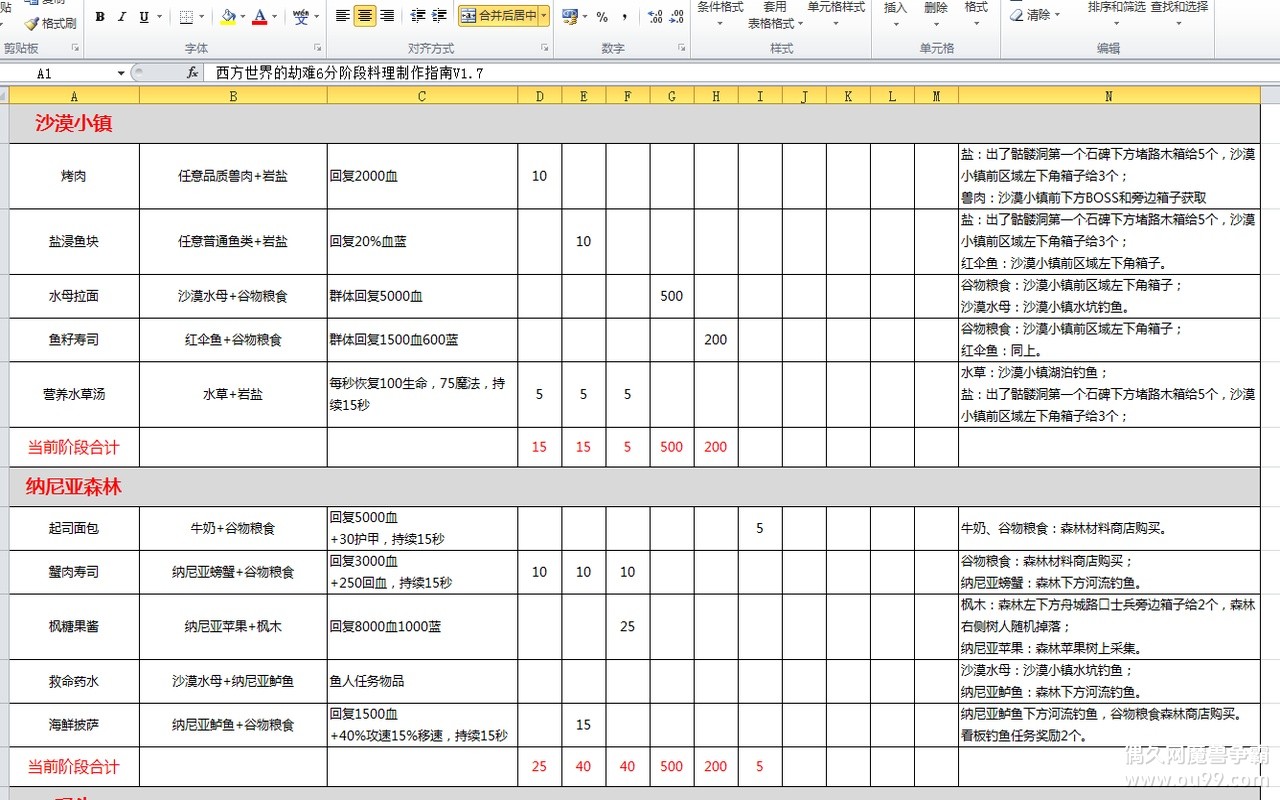Click the insert function fx icon
Screen dimensions: 1280x800
coord(192,73)
